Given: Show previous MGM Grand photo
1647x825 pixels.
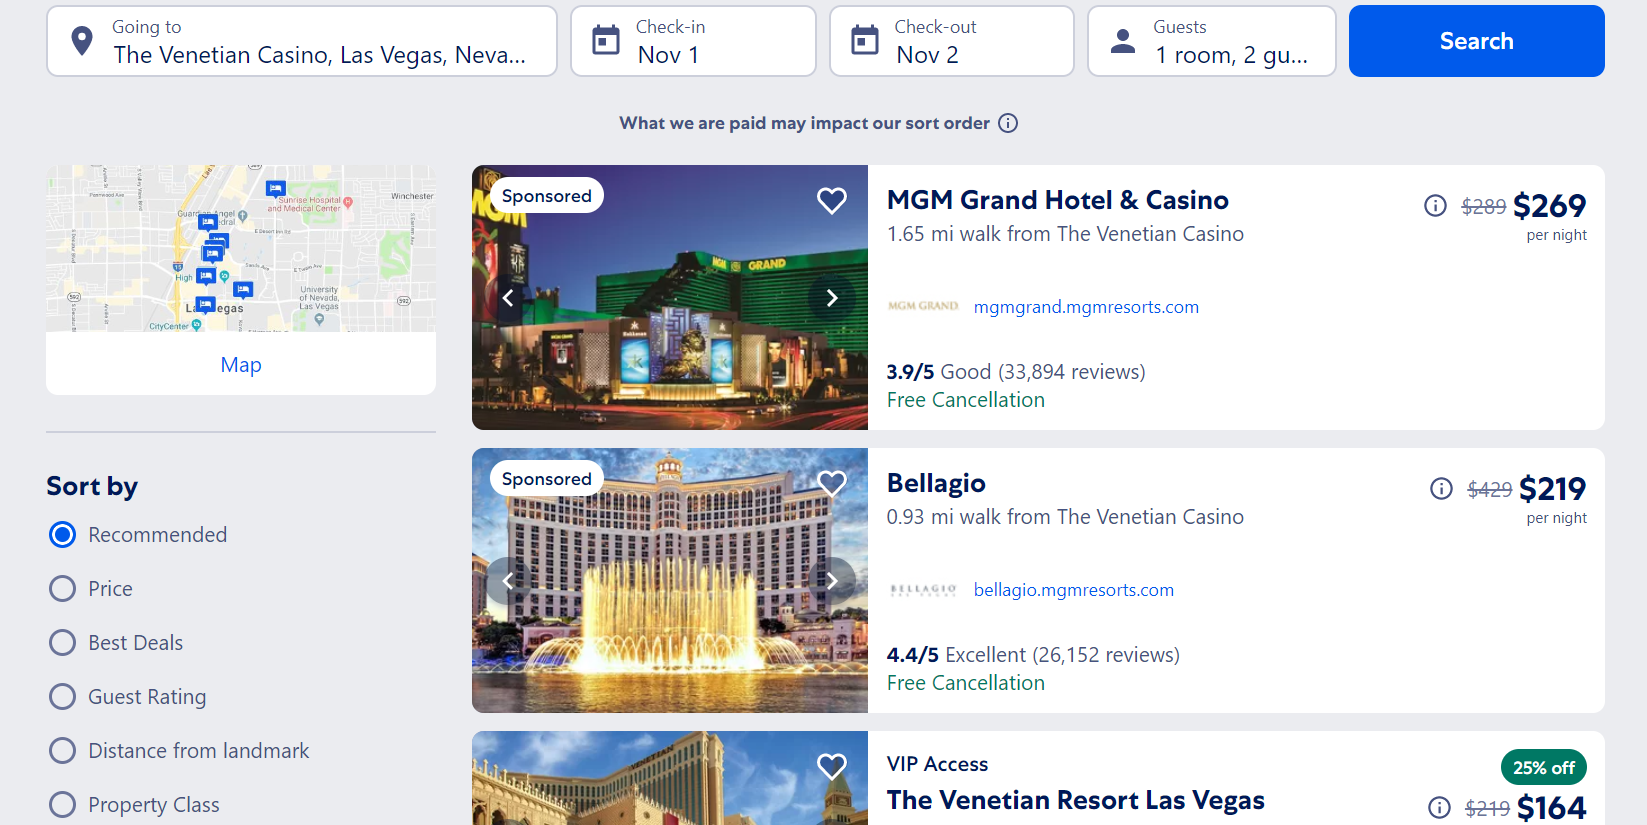Looking at the screenshot, I should pos(508,298).
